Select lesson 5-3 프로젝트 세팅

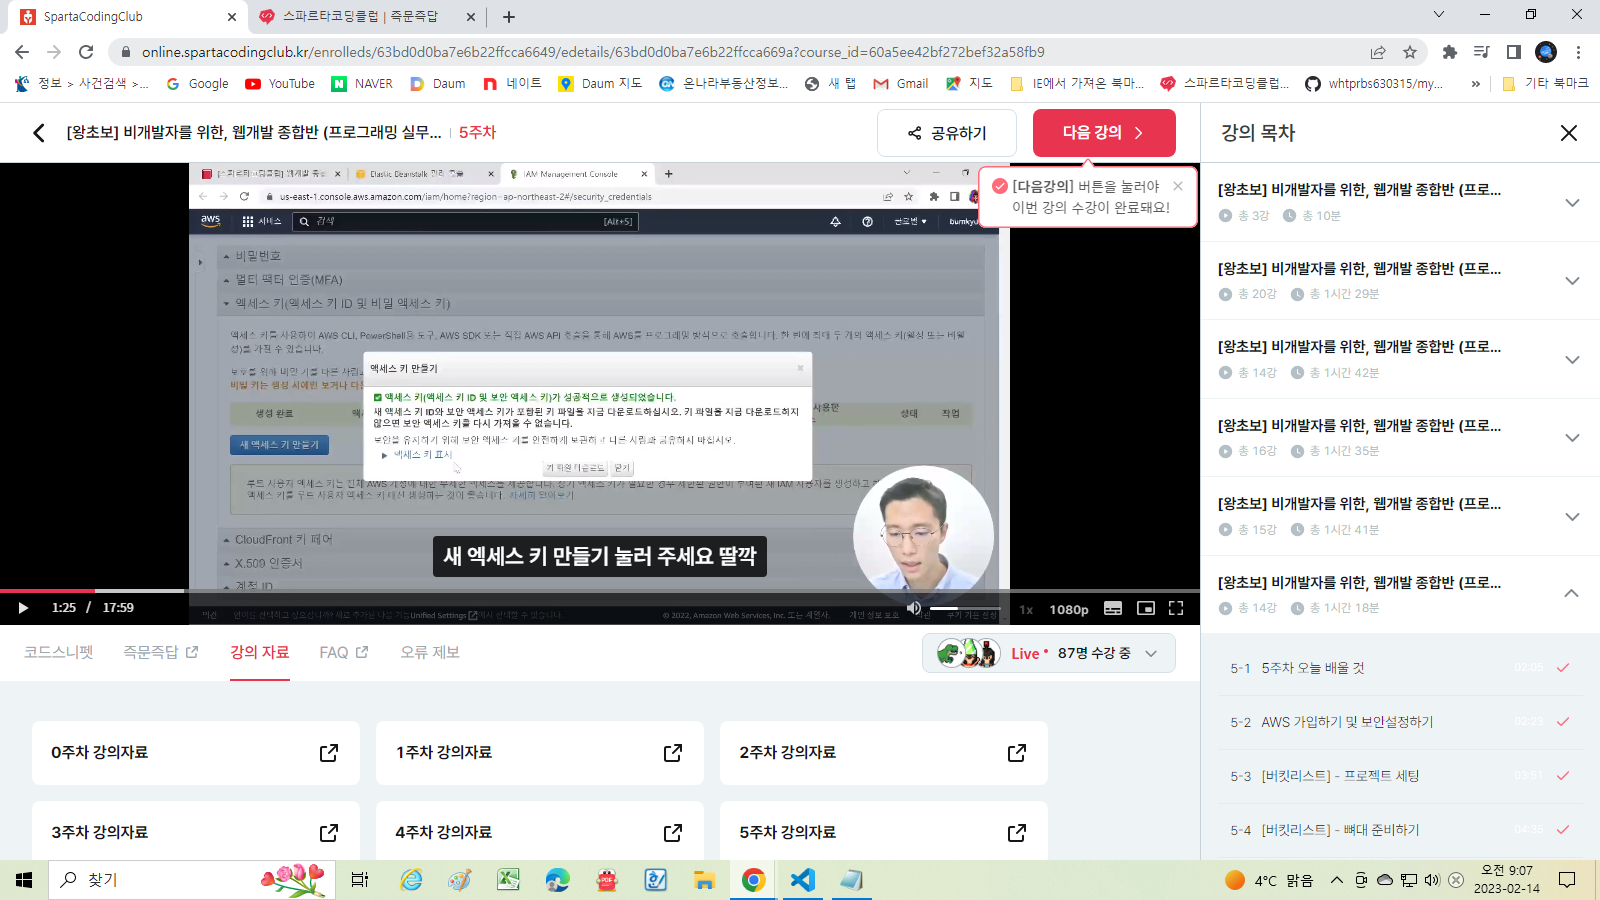tap(1400, 776)
